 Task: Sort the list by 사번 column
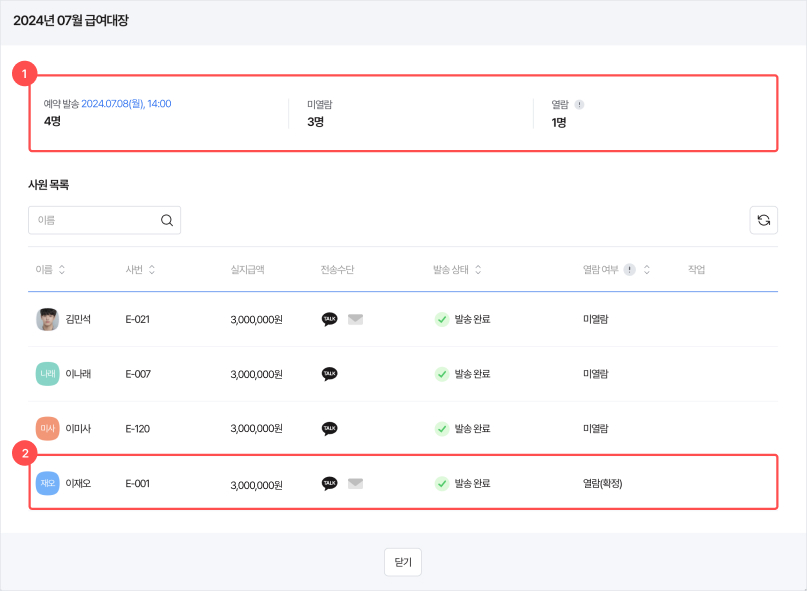tap(151, 270)
